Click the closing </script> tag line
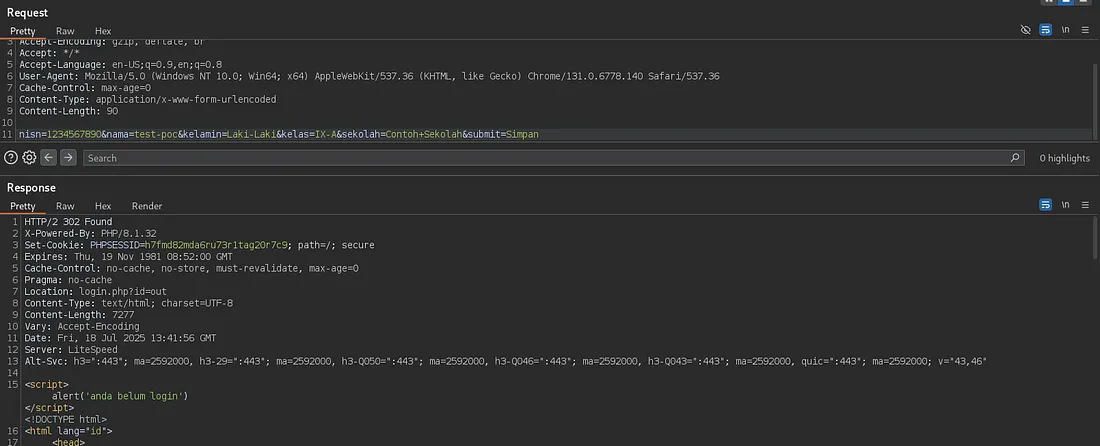 [x=49, y=407]
